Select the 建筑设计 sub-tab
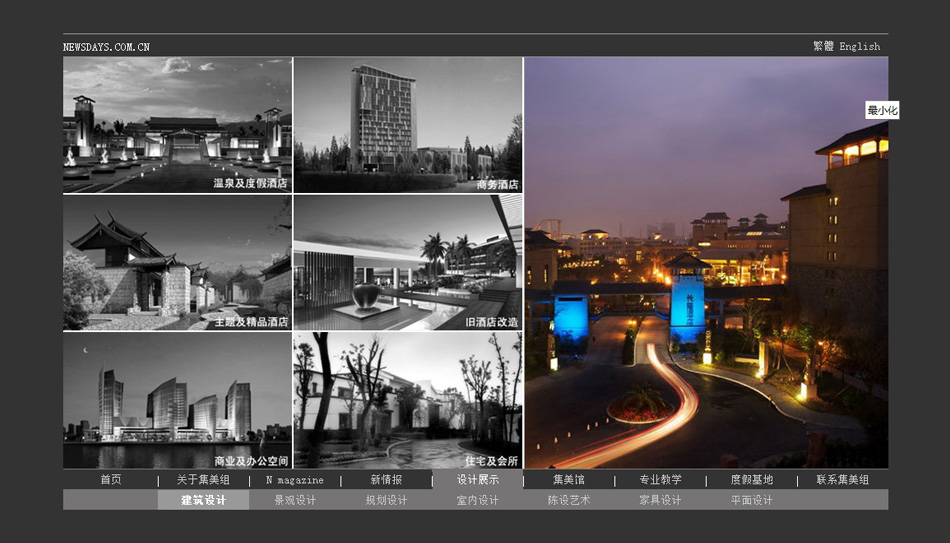 click(203, 500)
